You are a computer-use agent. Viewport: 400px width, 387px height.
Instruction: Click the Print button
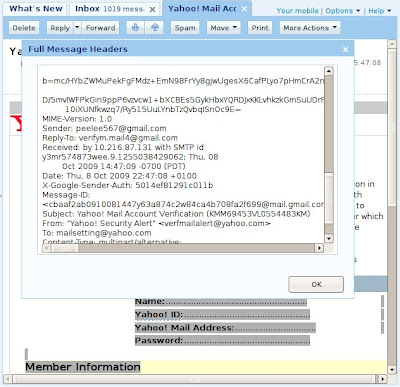(260, 28)
